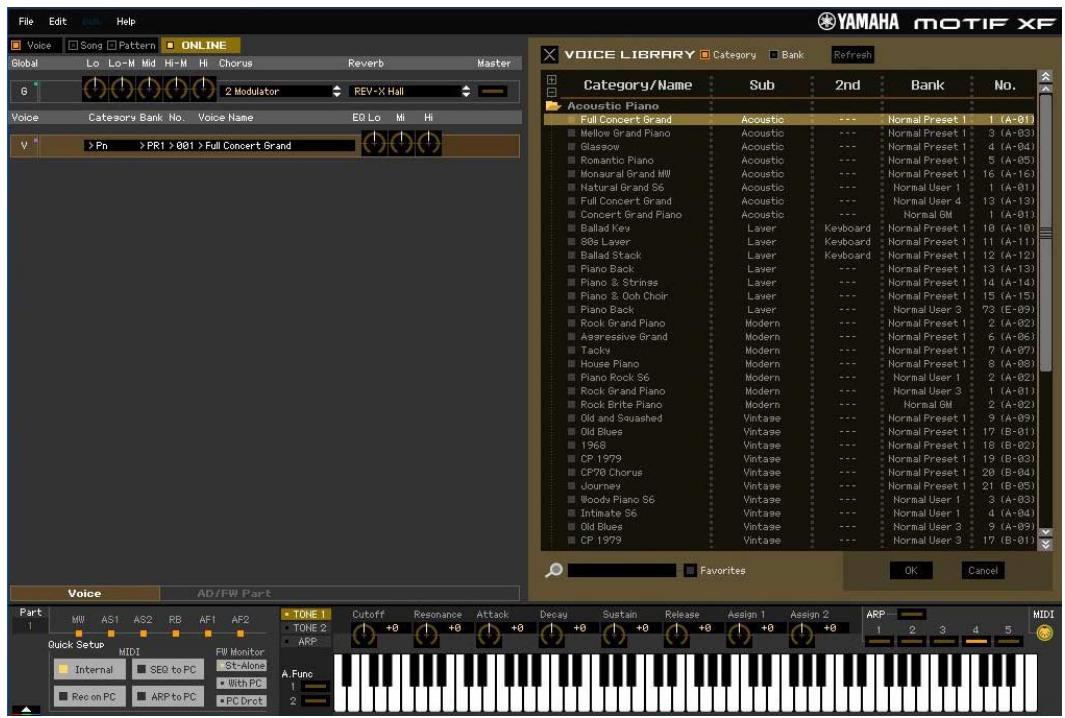Open the Reverb type dropdown showing REV-X Hall
Viewport: 1065px width, 718px height.
click(x=410, y=91)
